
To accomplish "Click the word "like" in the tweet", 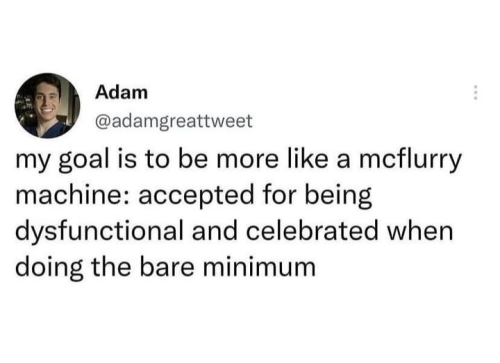I will [x=307, y=159].
